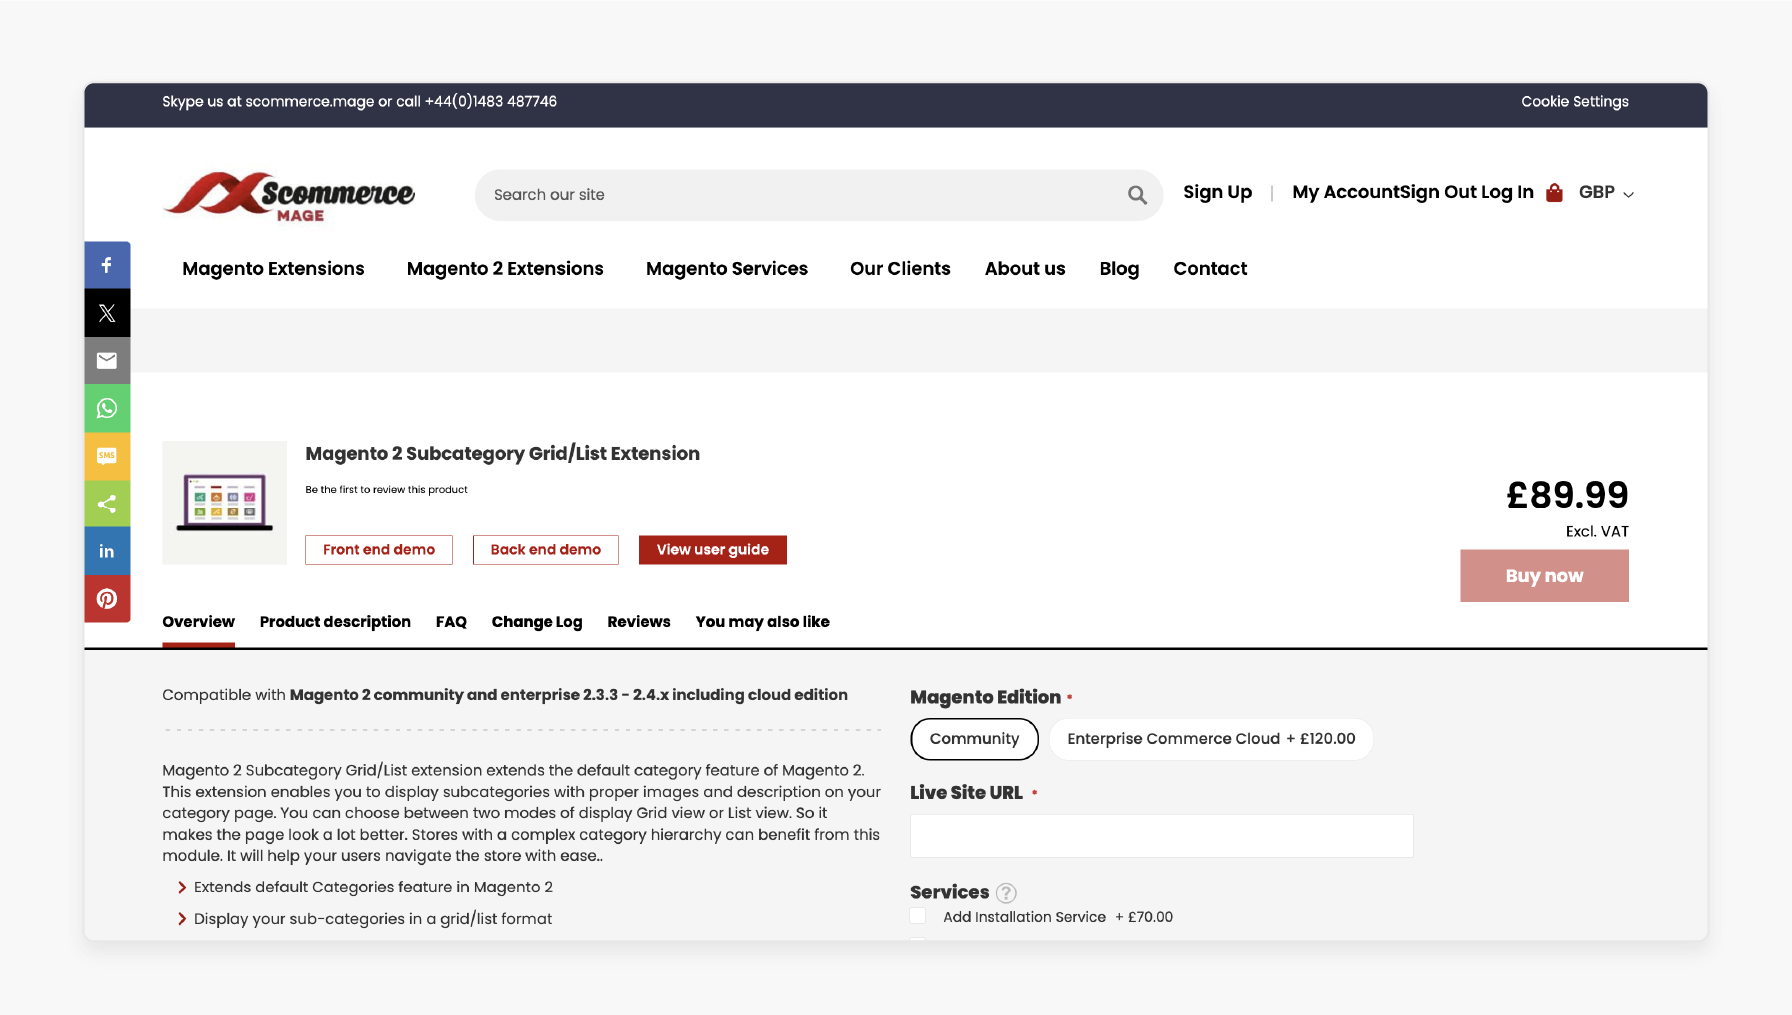
Task: Show the Reviews tab
Action: [x=639, y=622]
